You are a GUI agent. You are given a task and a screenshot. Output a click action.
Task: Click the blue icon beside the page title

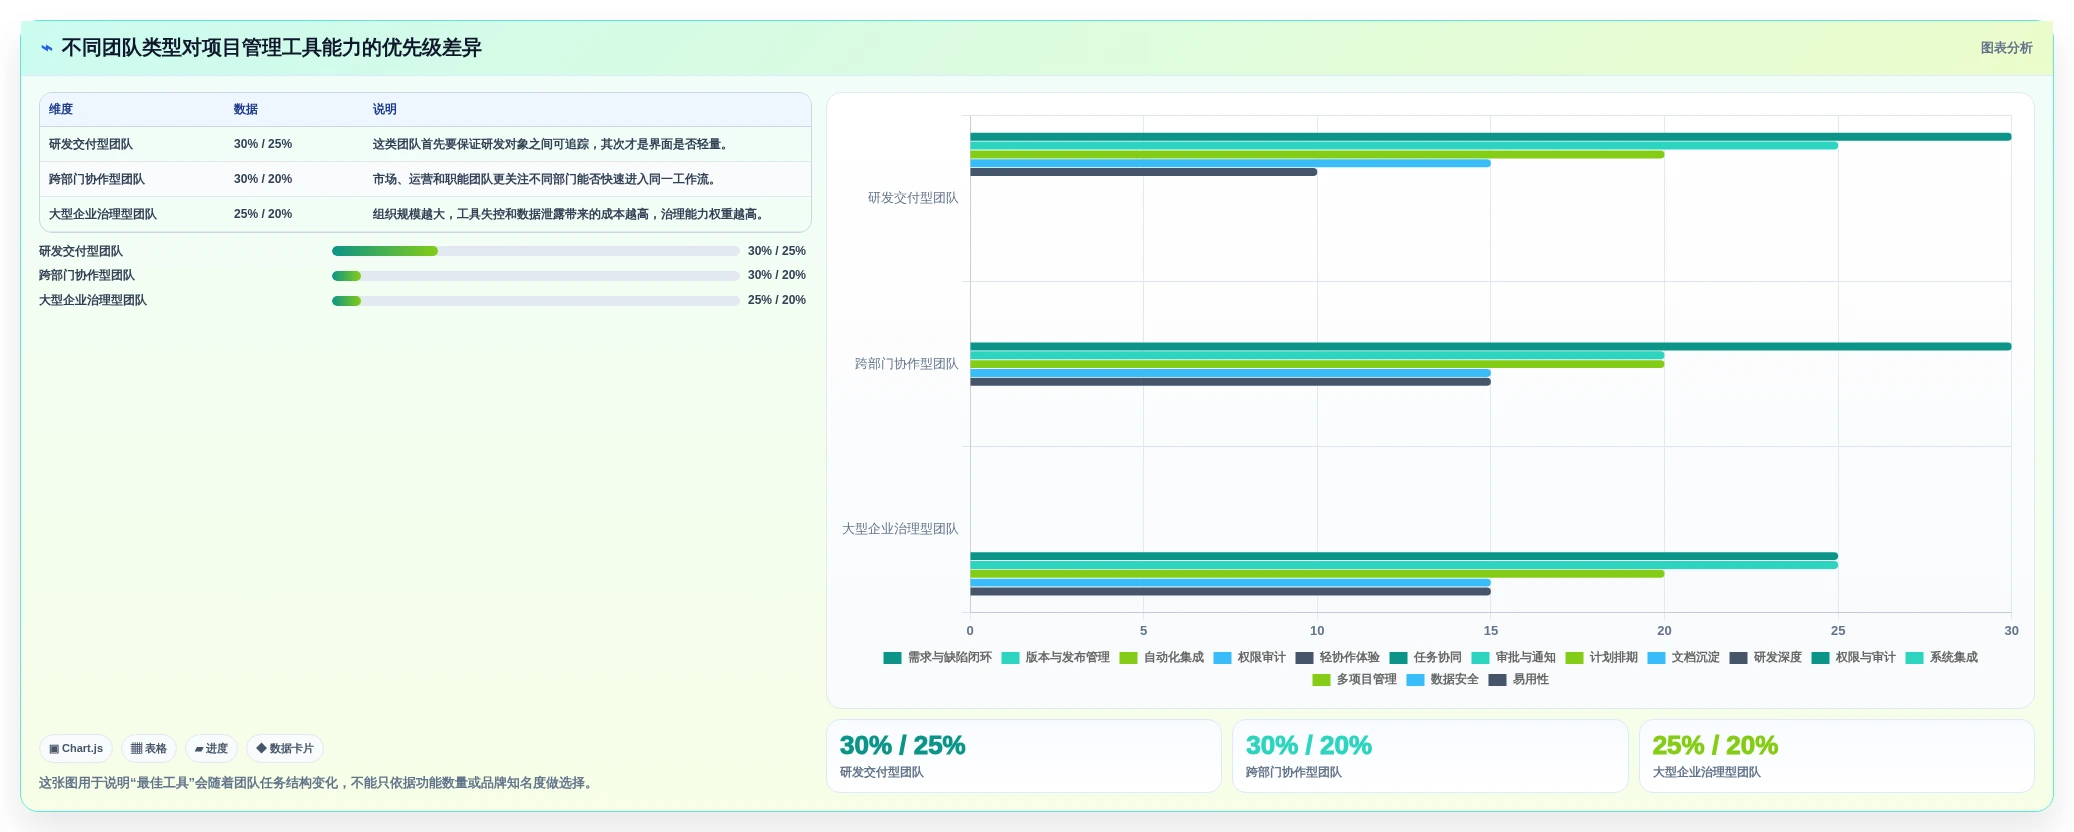[47, 48]
